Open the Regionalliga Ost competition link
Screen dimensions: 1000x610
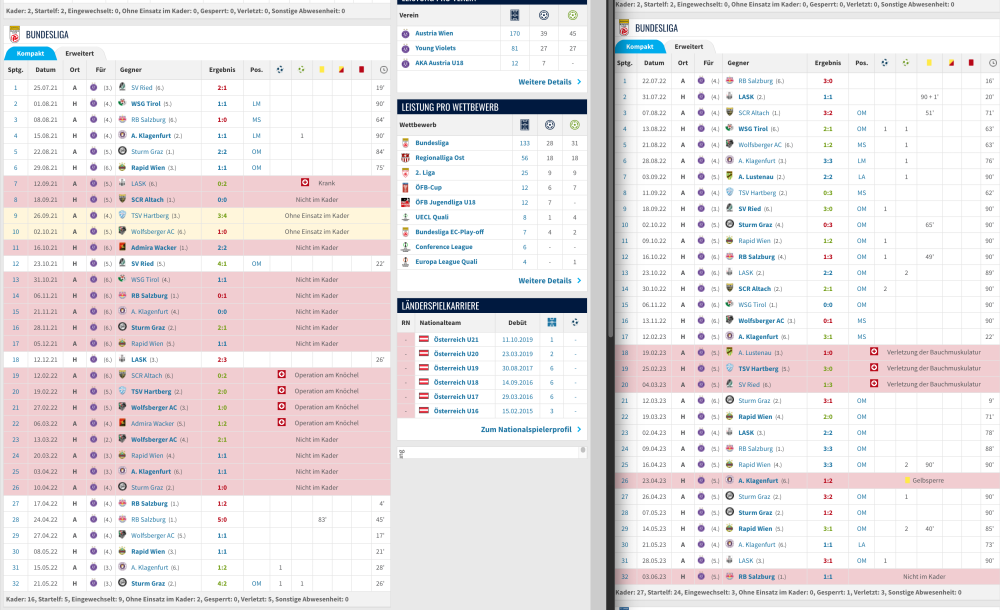pos(440,158)
